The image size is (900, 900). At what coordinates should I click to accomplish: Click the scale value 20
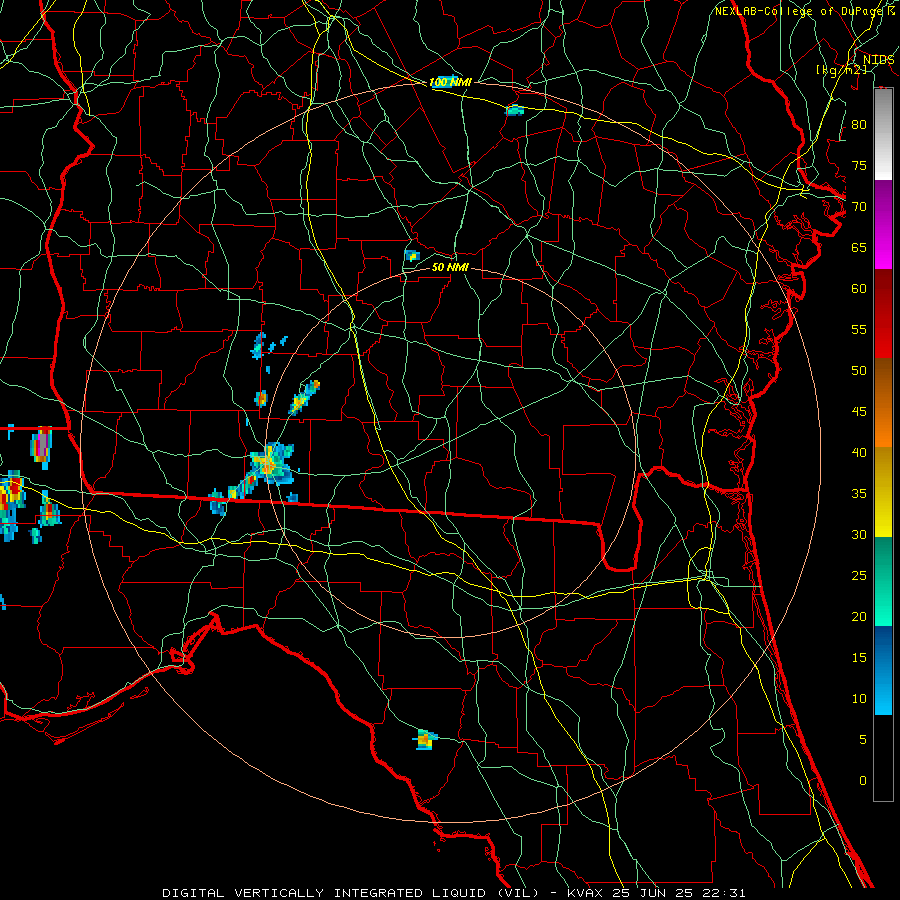[x=859, y=616]
